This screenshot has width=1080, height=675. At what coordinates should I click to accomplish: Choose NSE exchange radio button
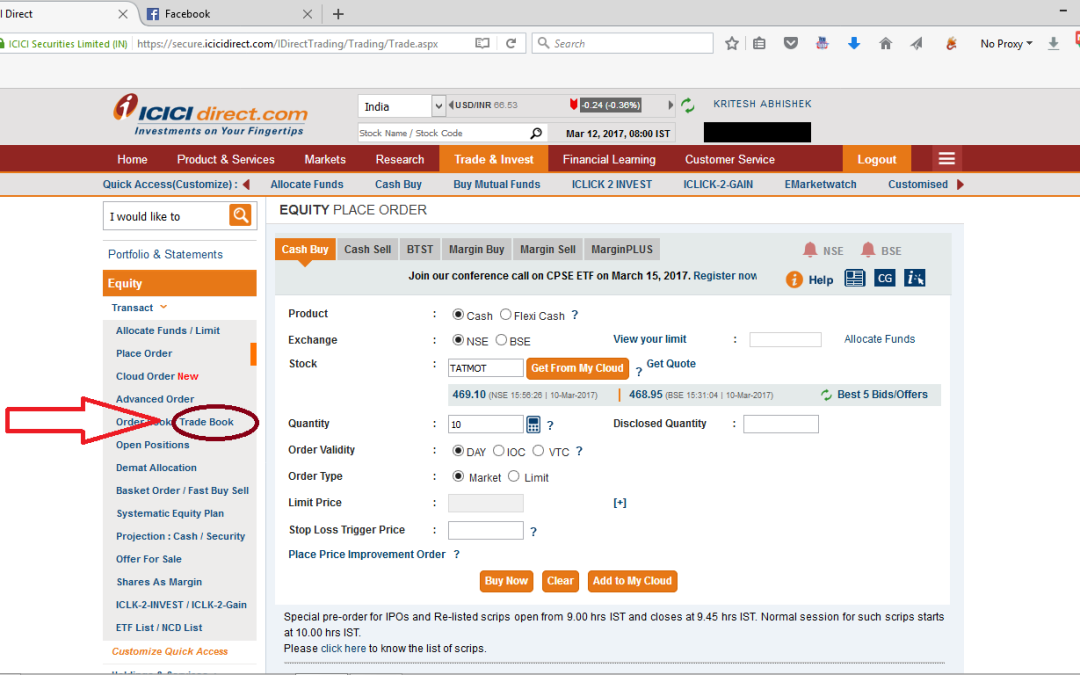458,340
